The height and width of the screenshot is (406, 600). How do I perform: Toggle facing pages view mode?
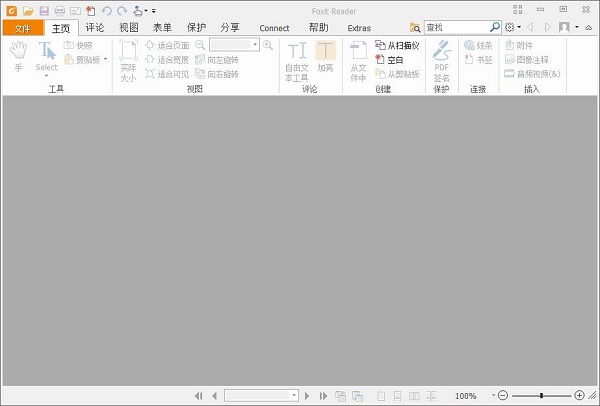414,396
